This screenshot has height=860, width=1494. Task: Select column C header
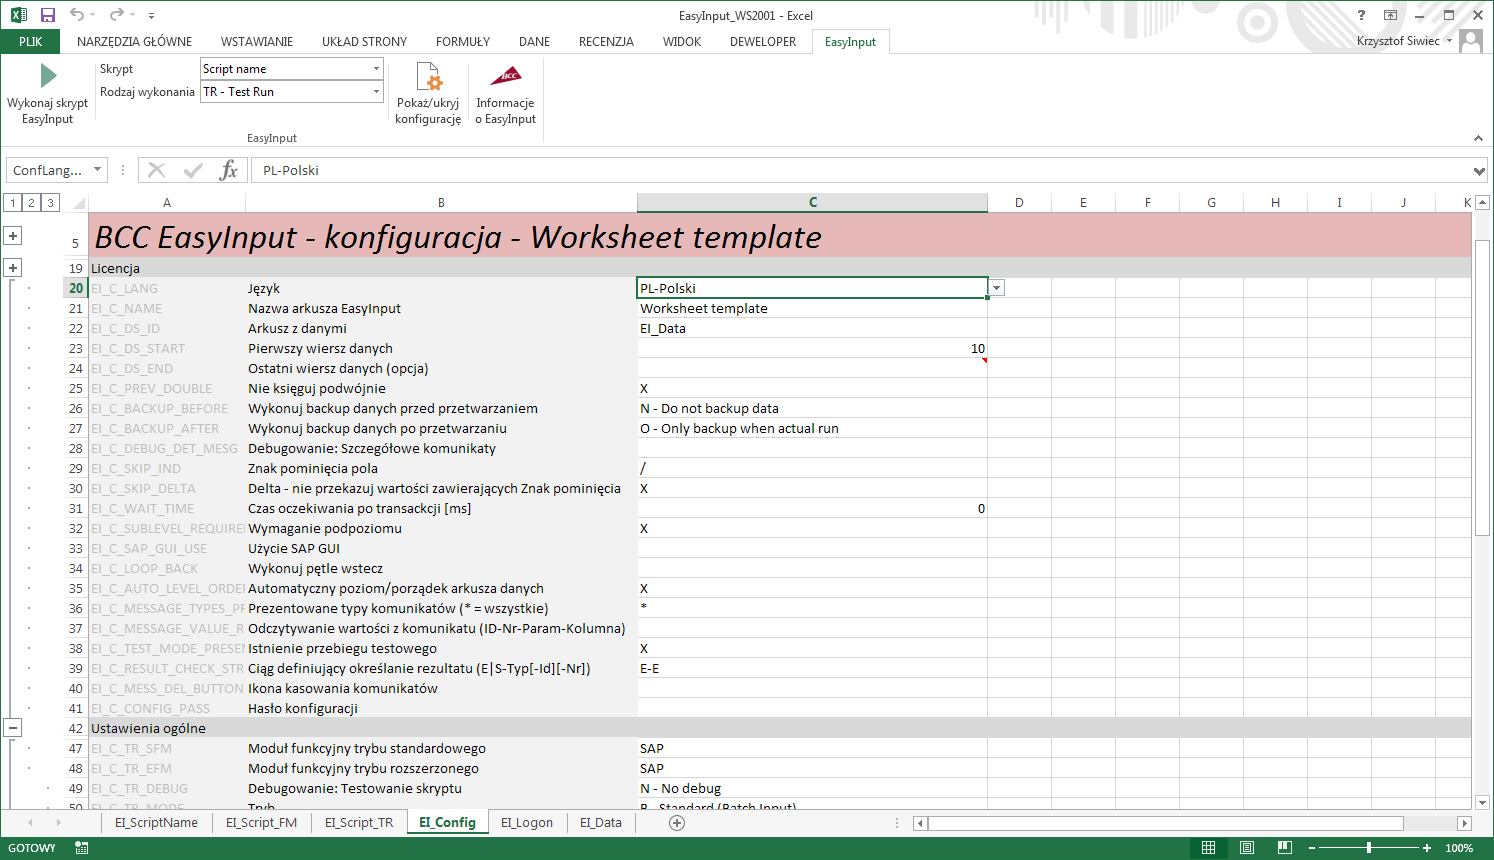[812, 203]
